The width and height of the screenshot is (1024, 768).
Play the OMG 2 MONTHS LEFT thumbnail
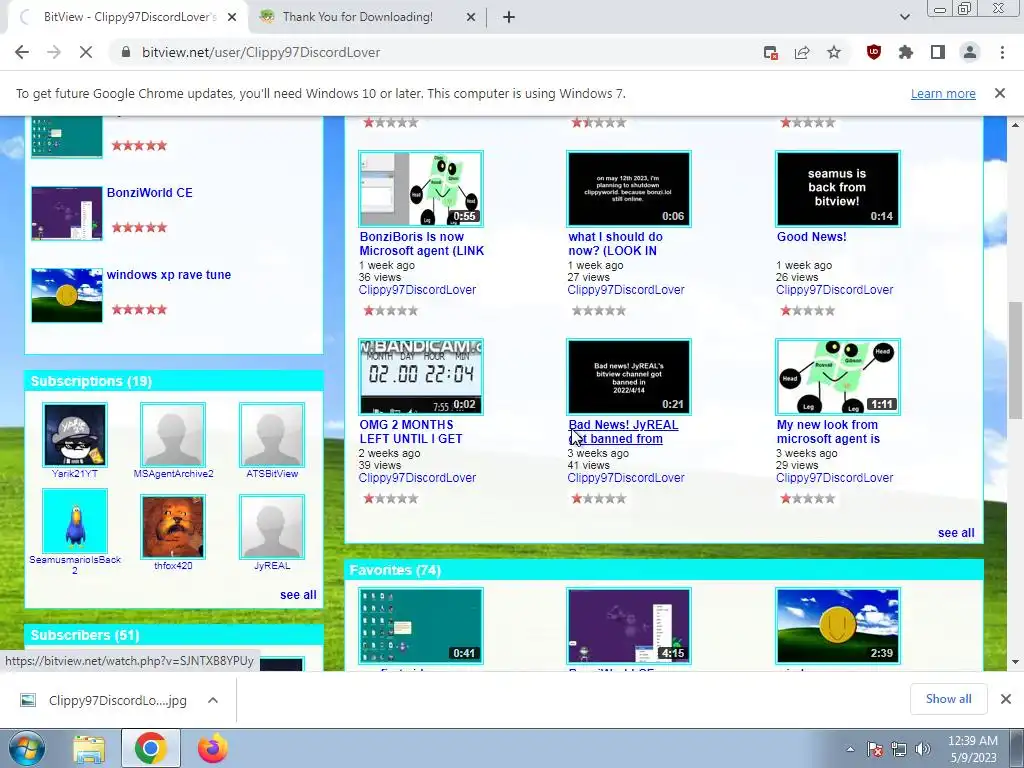tap(421, 377)
